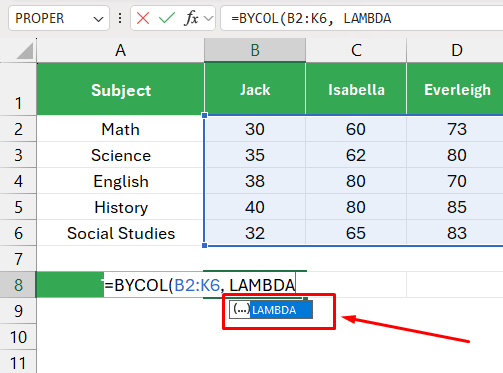Screen dimensions: 503x373
Task: Click the Select All corner triangle
Action: pos(25,51)
